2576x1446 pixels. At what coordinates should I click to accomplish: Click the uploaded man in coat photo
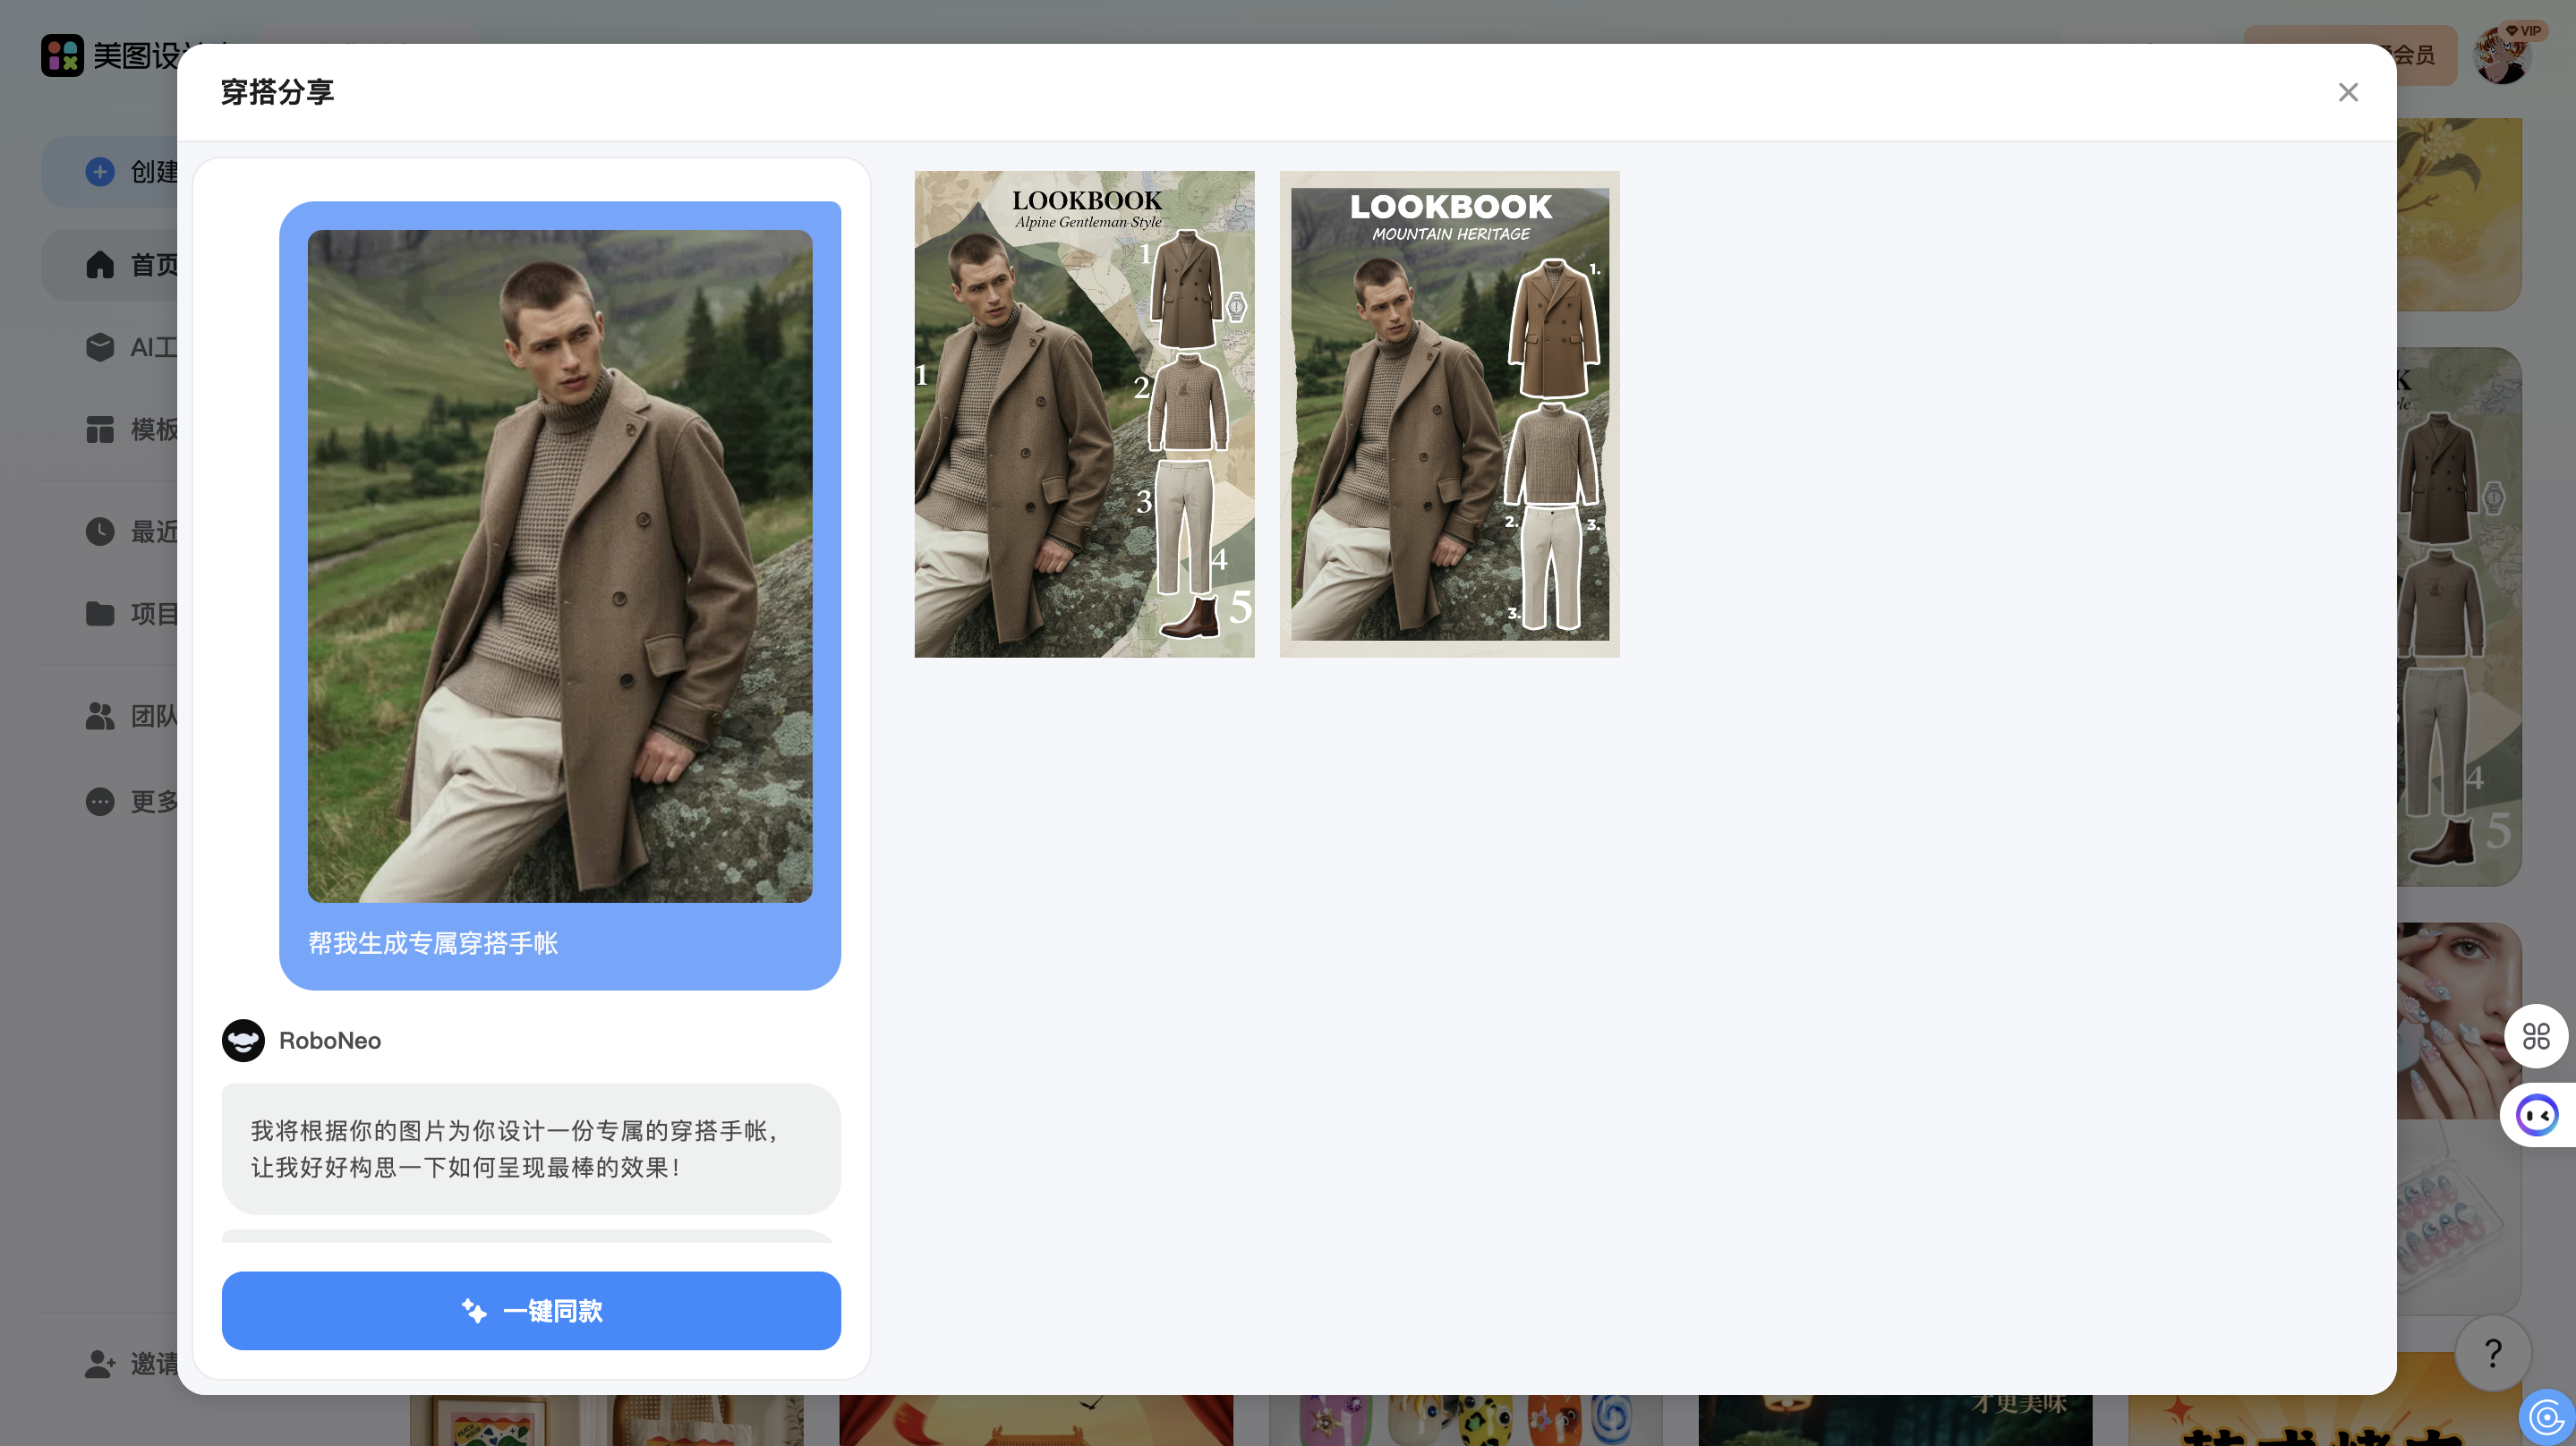click(560, 566)
